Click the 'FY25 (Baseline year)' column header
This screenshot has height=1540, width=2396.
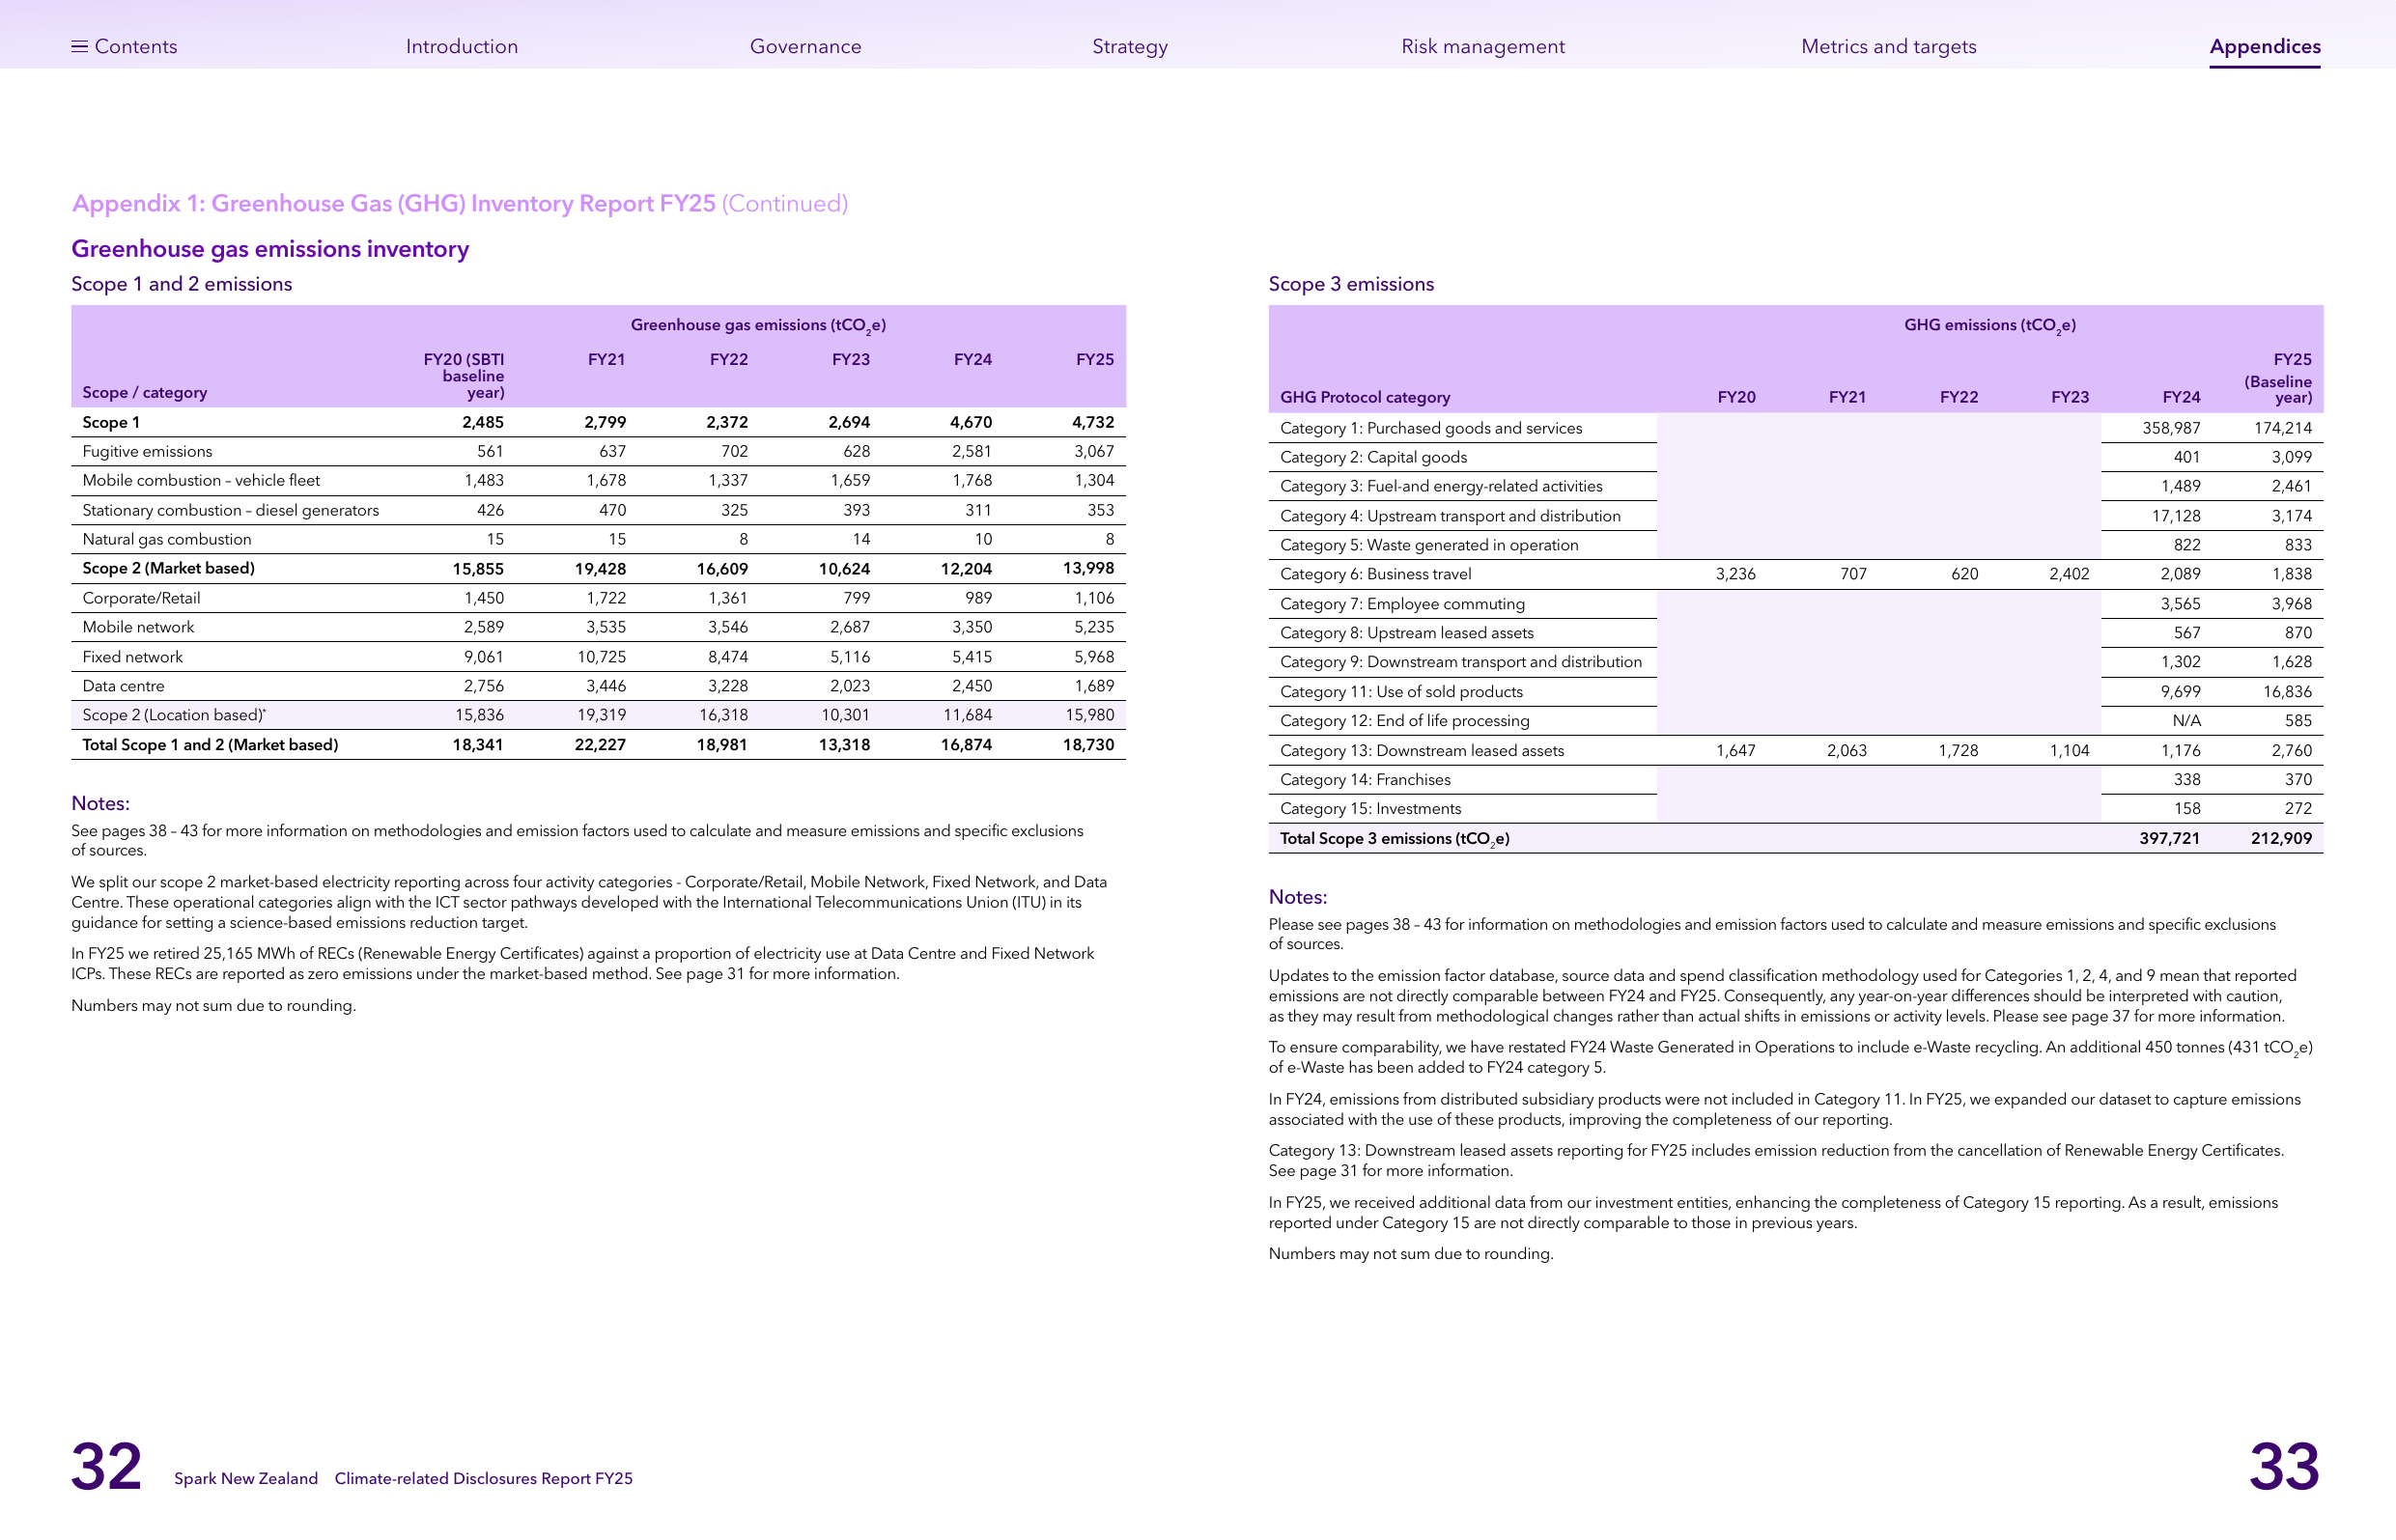click(x=2278, y=378)
